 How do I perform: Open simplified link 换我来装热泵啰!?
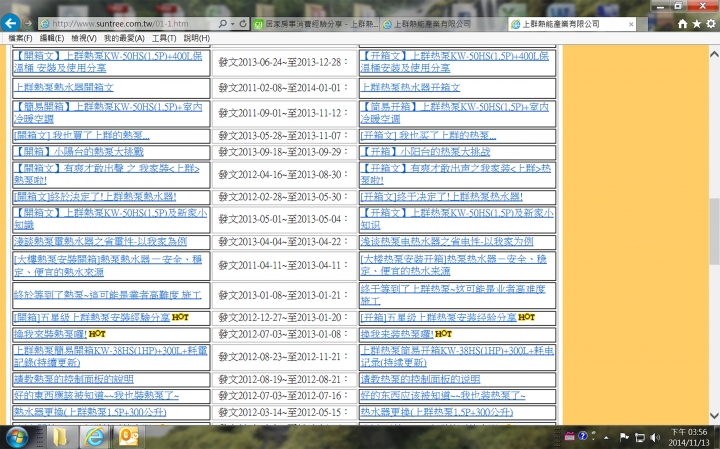click(397, 334)
